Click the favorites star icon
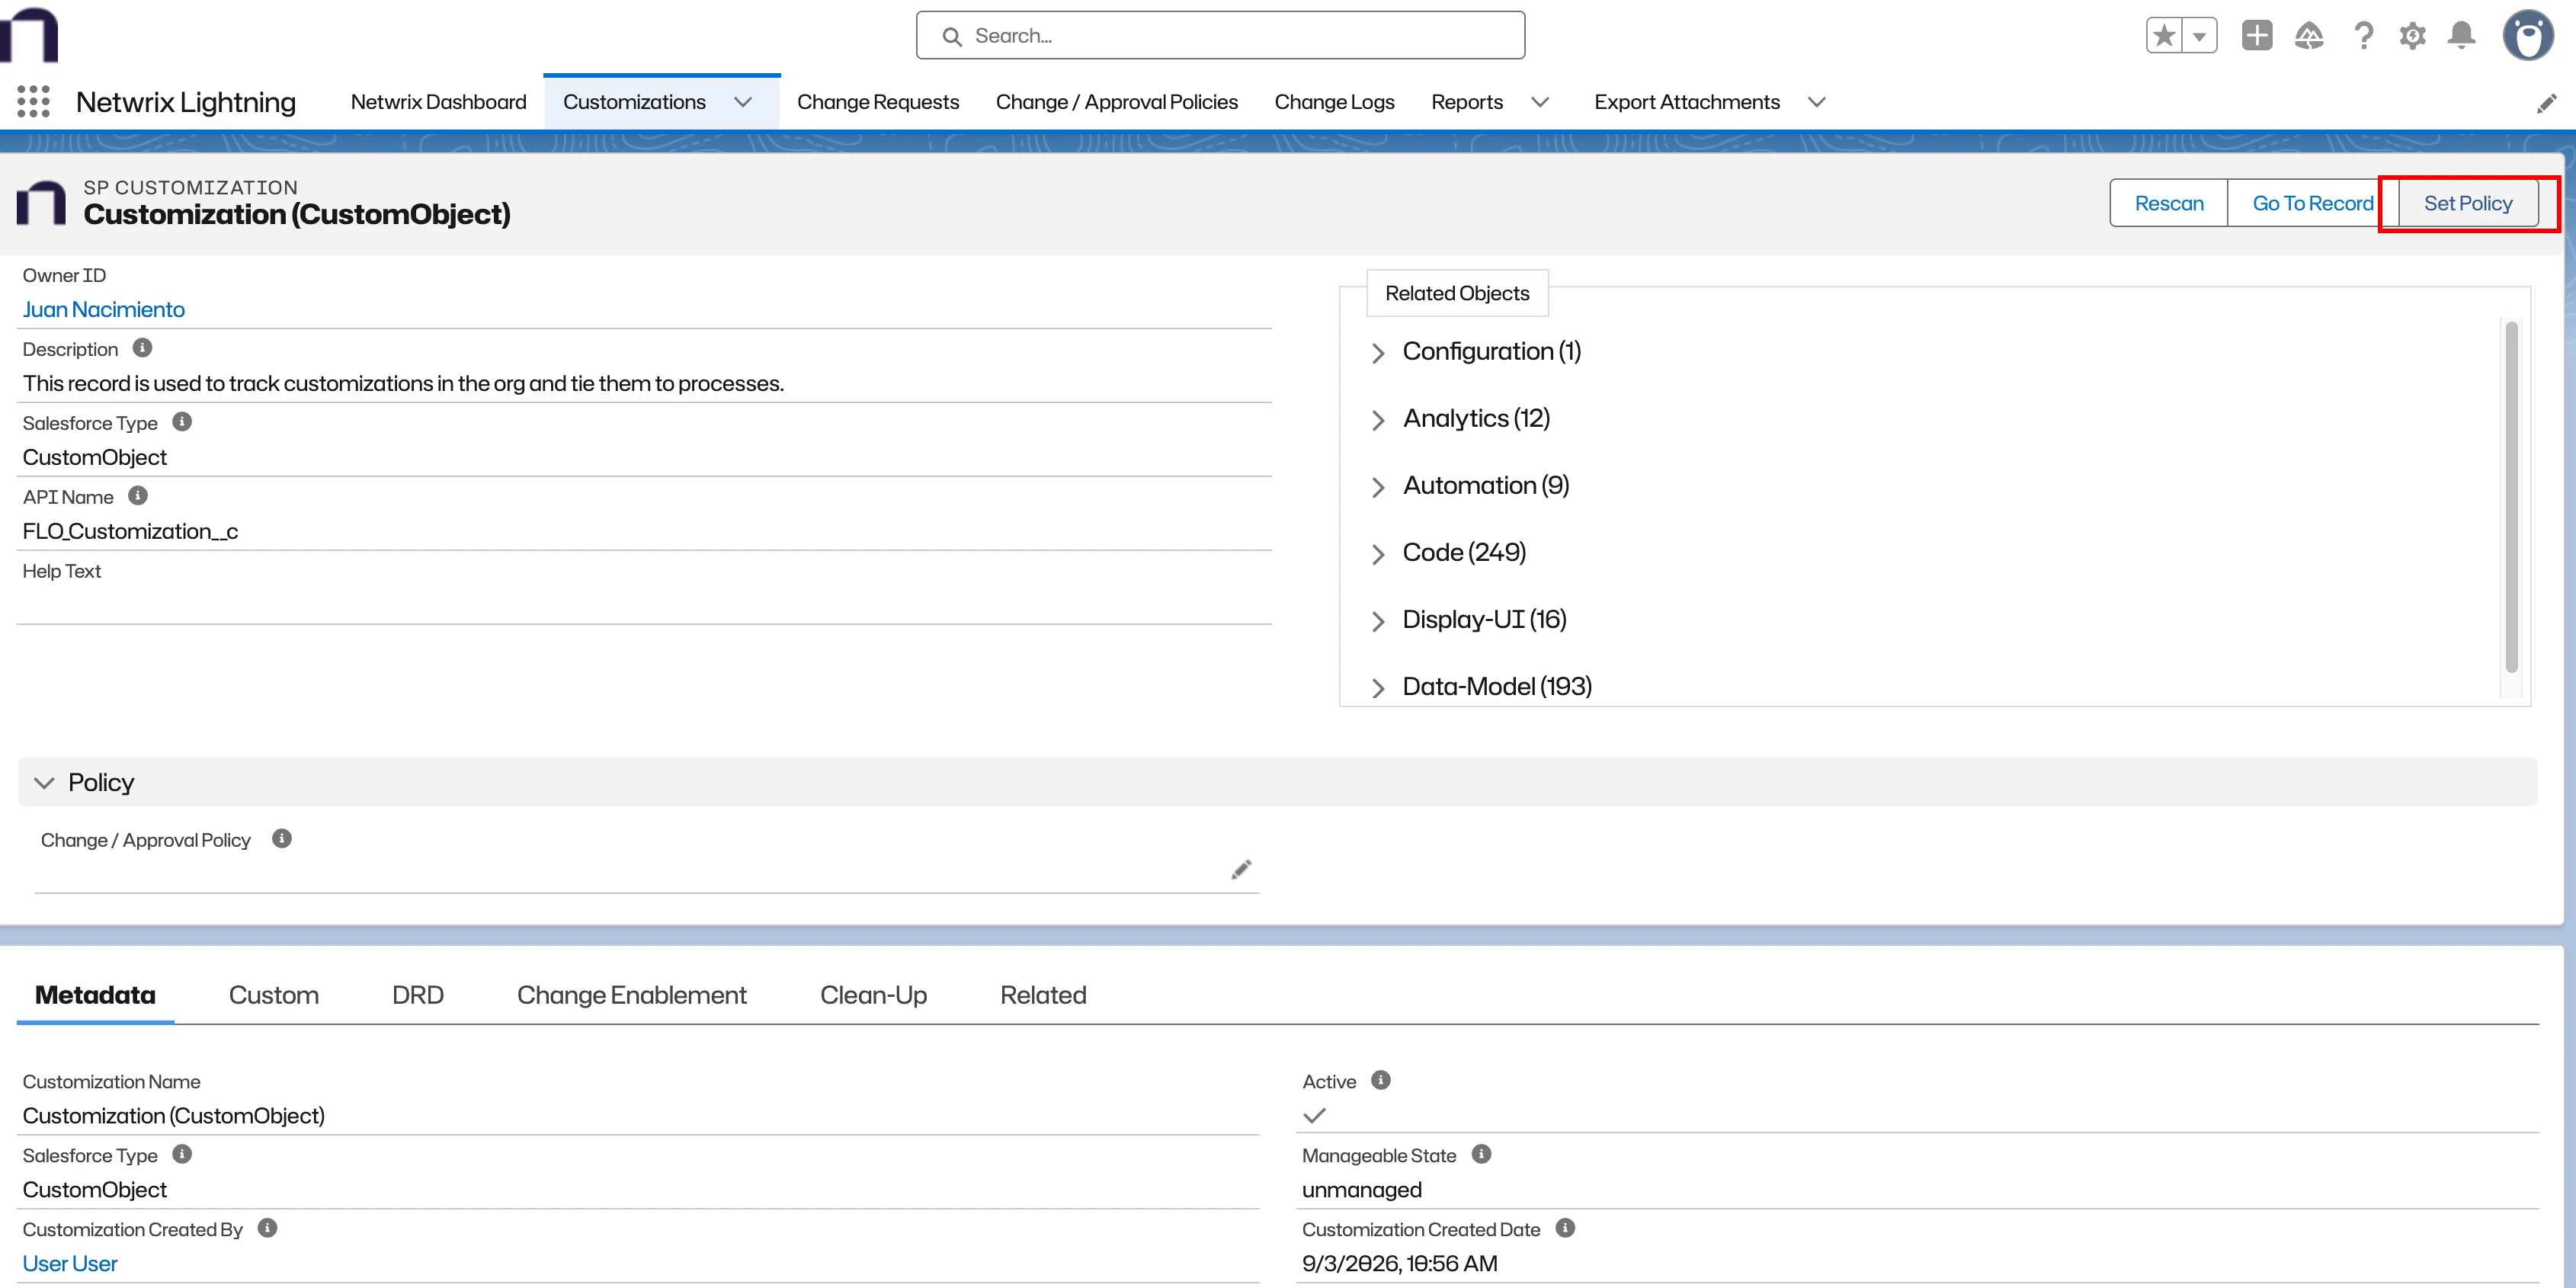 click(2164, 36)
